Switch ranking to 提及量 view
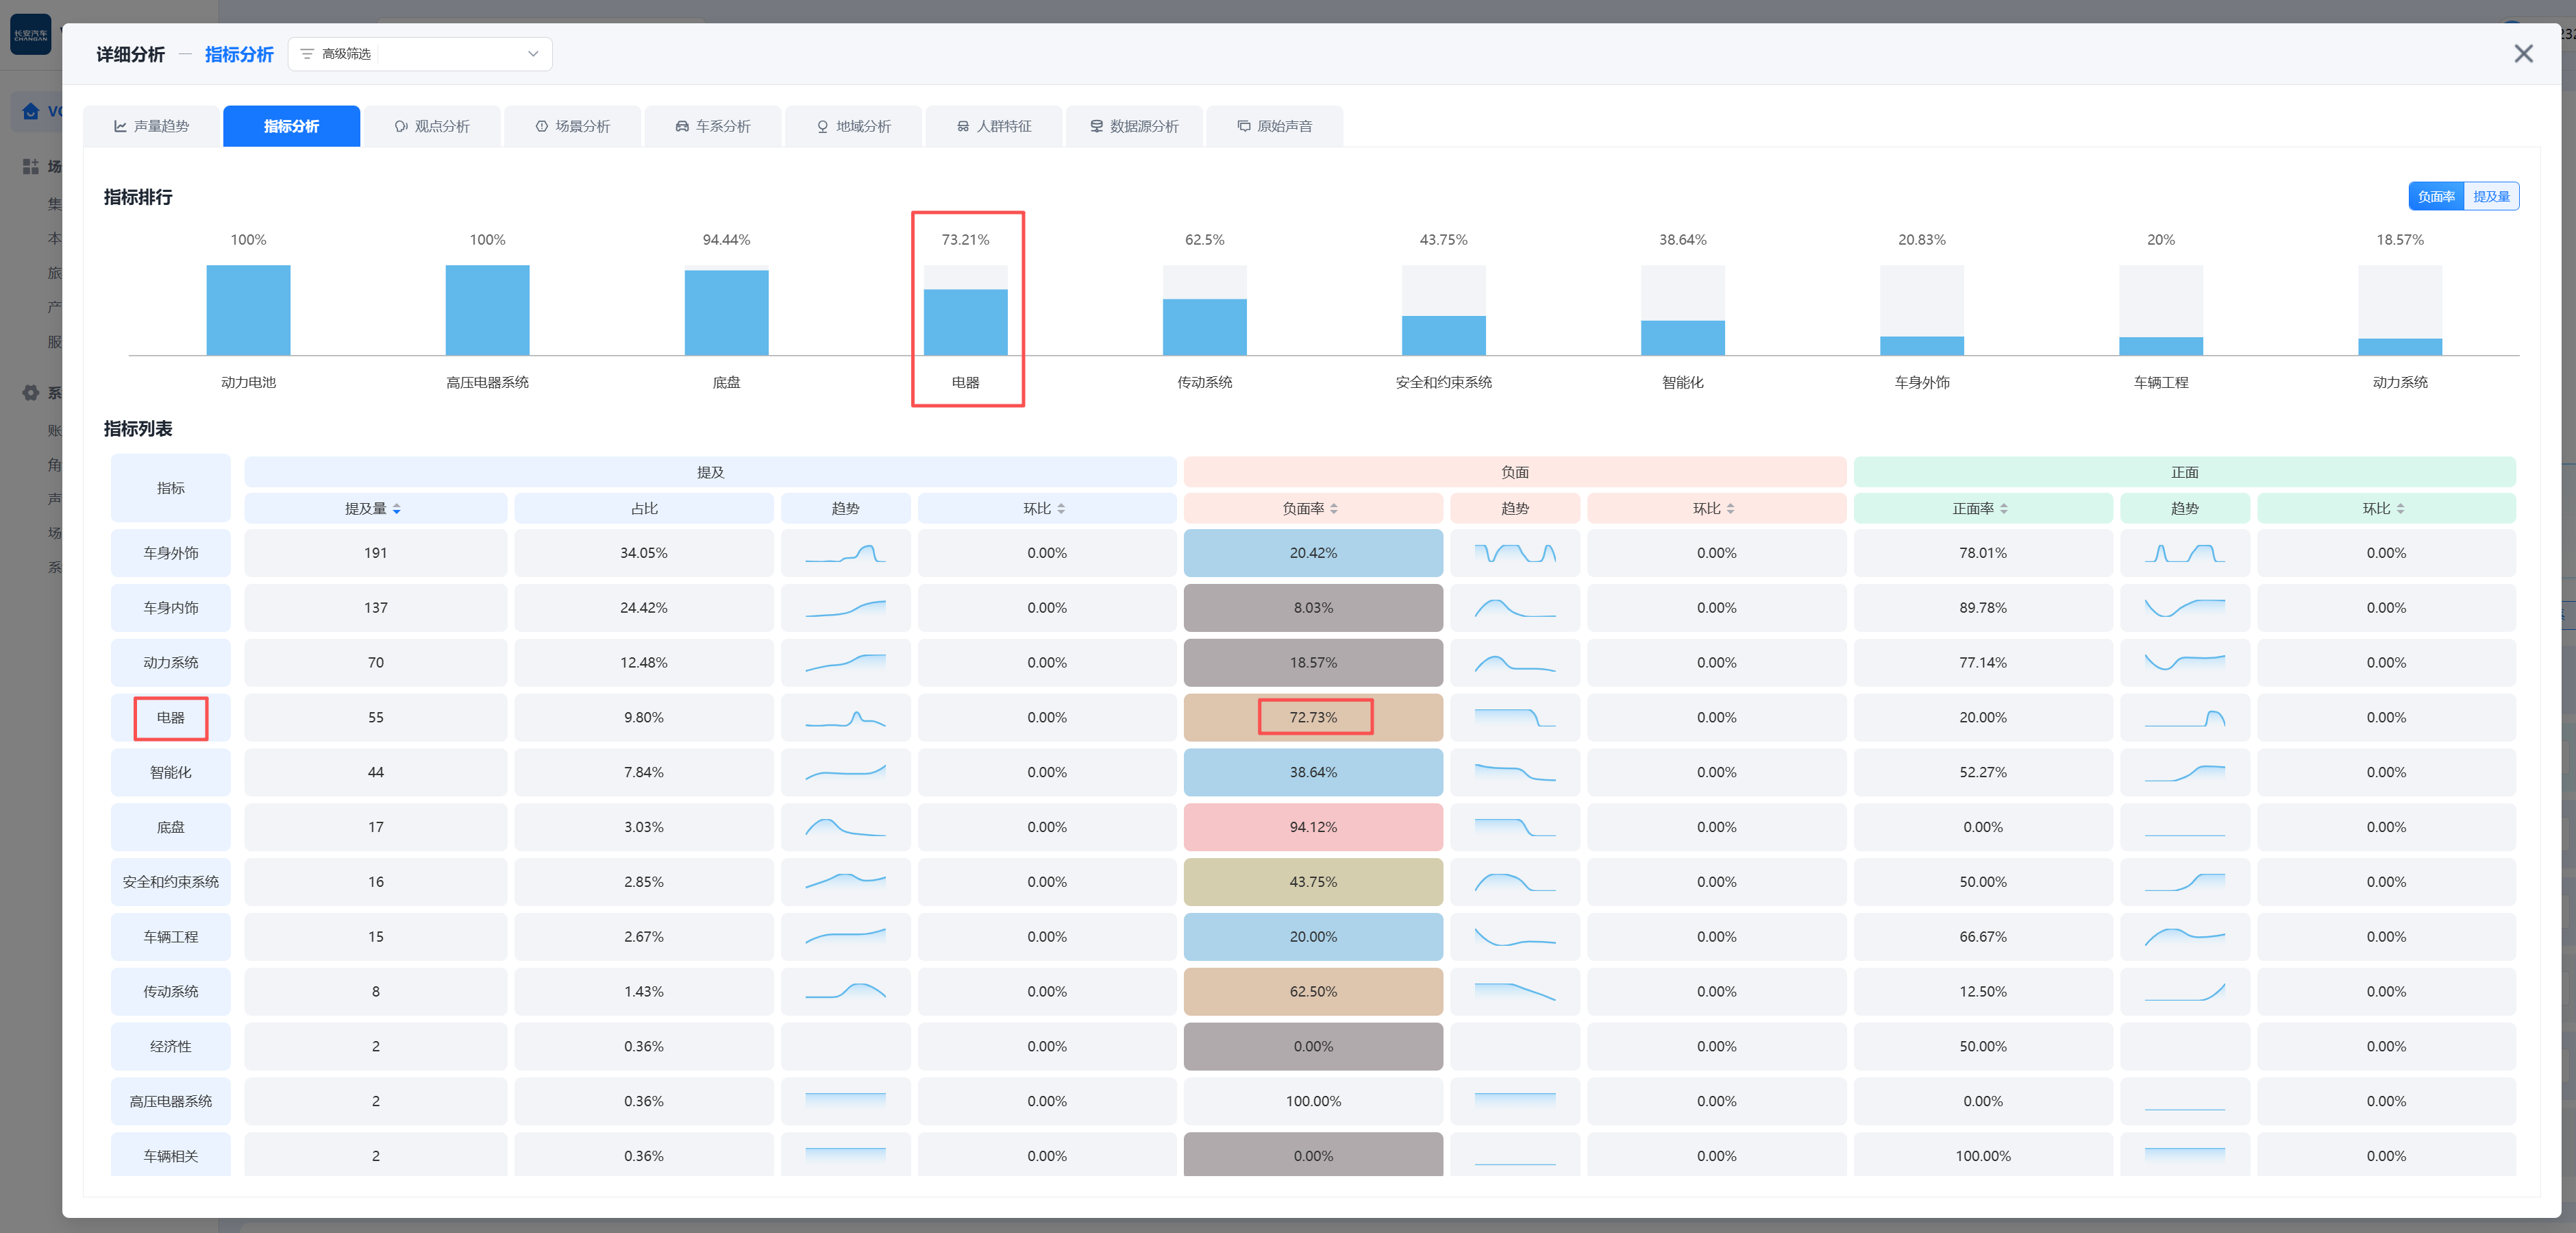The height and width of the screenshot is (1233, 2576). point(2491,196)
